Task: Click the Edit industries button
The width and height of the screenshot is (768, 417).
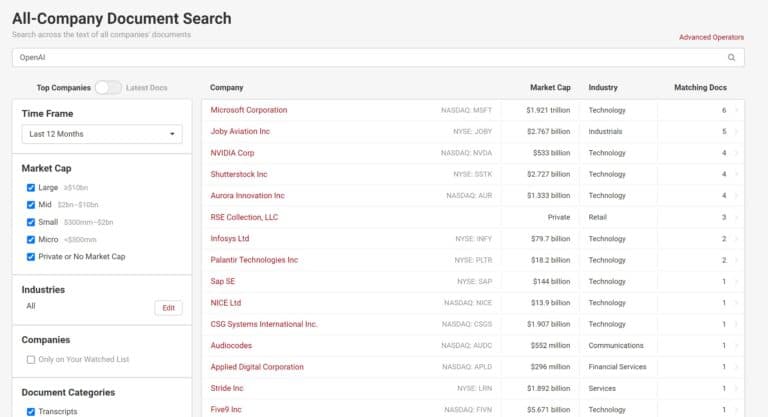Action: click(x=168, y=308)
